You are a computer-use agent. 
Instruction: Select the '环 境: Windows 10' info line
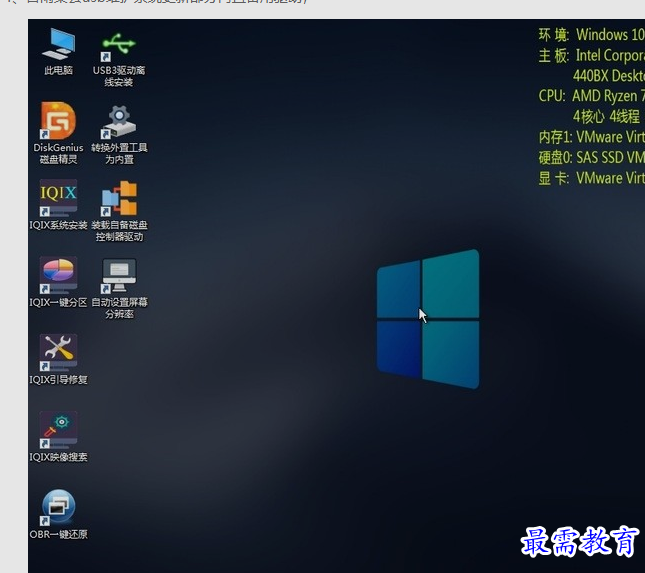click(592, 35)
